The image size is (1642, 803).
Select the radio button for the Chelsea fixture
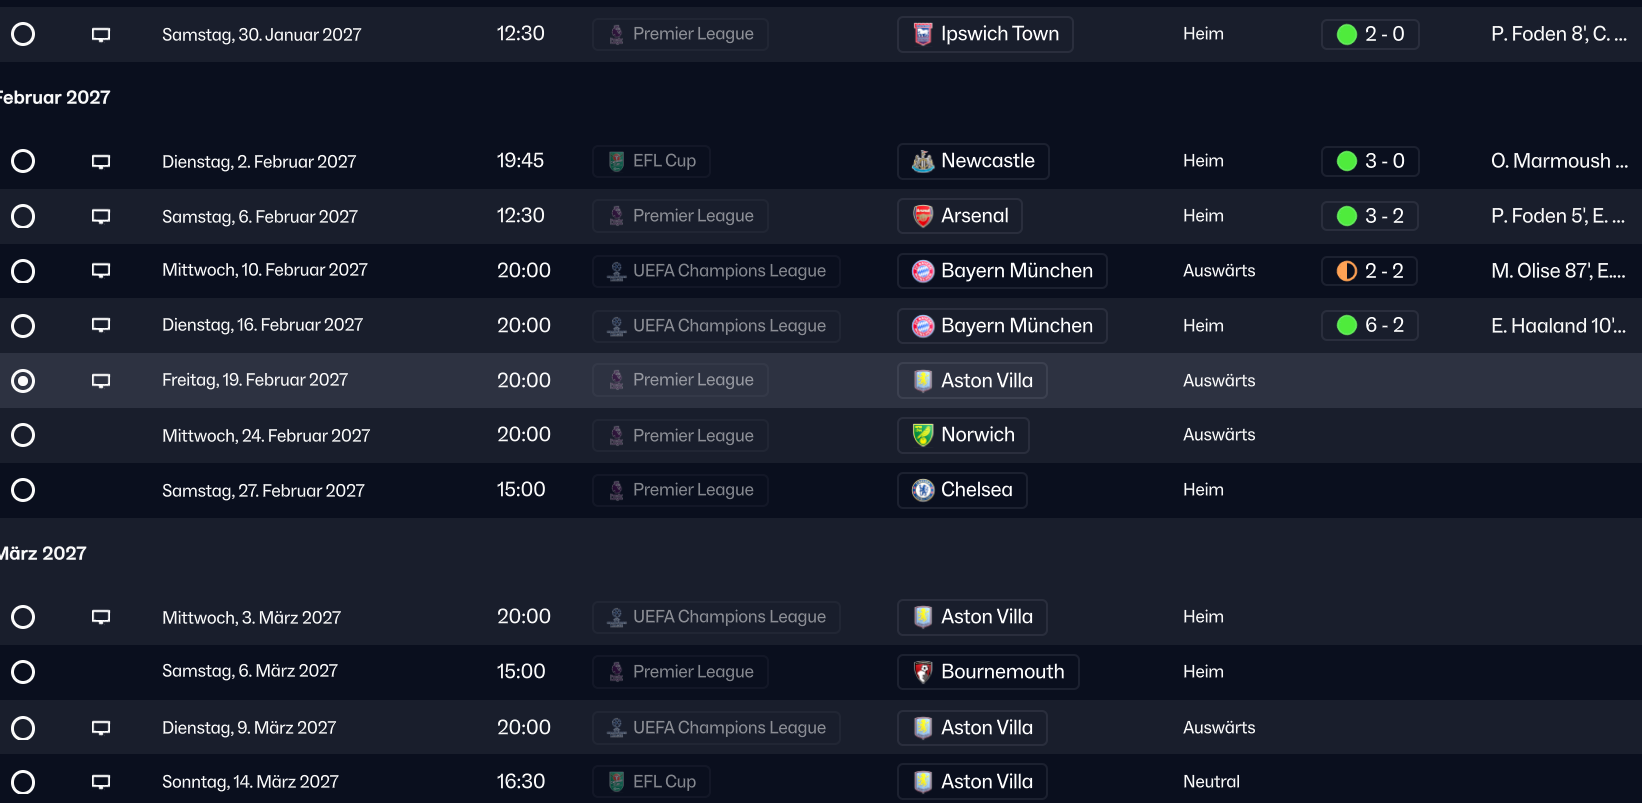(23, 490)
